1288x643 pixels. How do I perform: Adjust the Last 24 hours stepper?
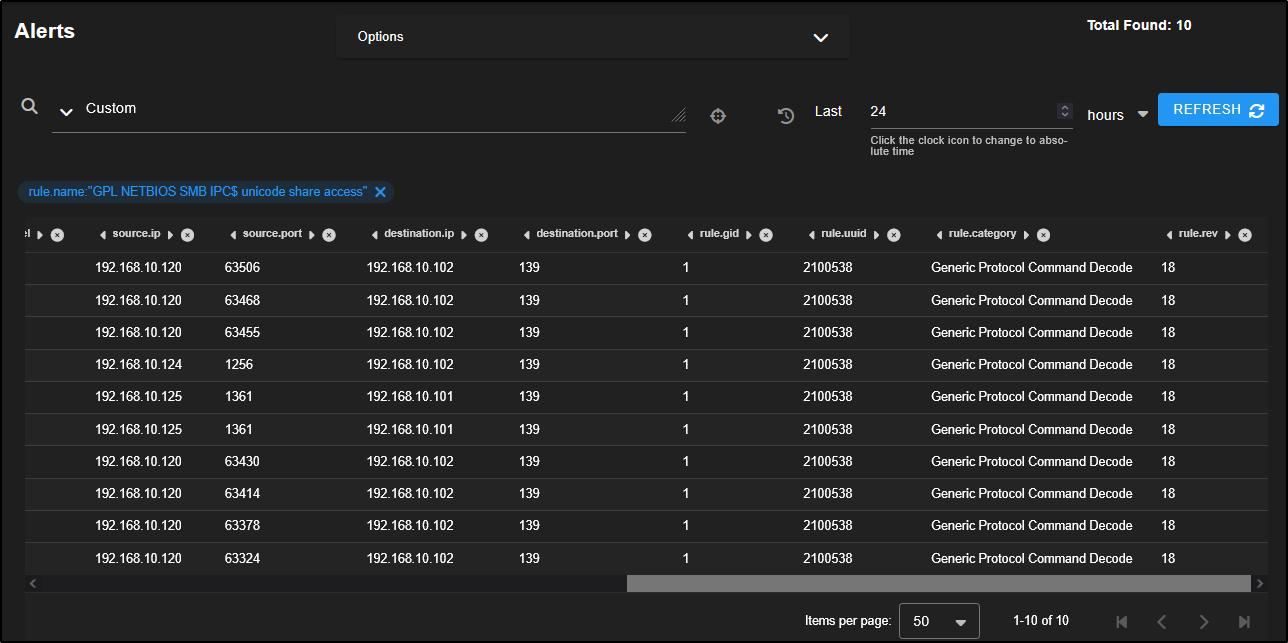pos(1065,111)
